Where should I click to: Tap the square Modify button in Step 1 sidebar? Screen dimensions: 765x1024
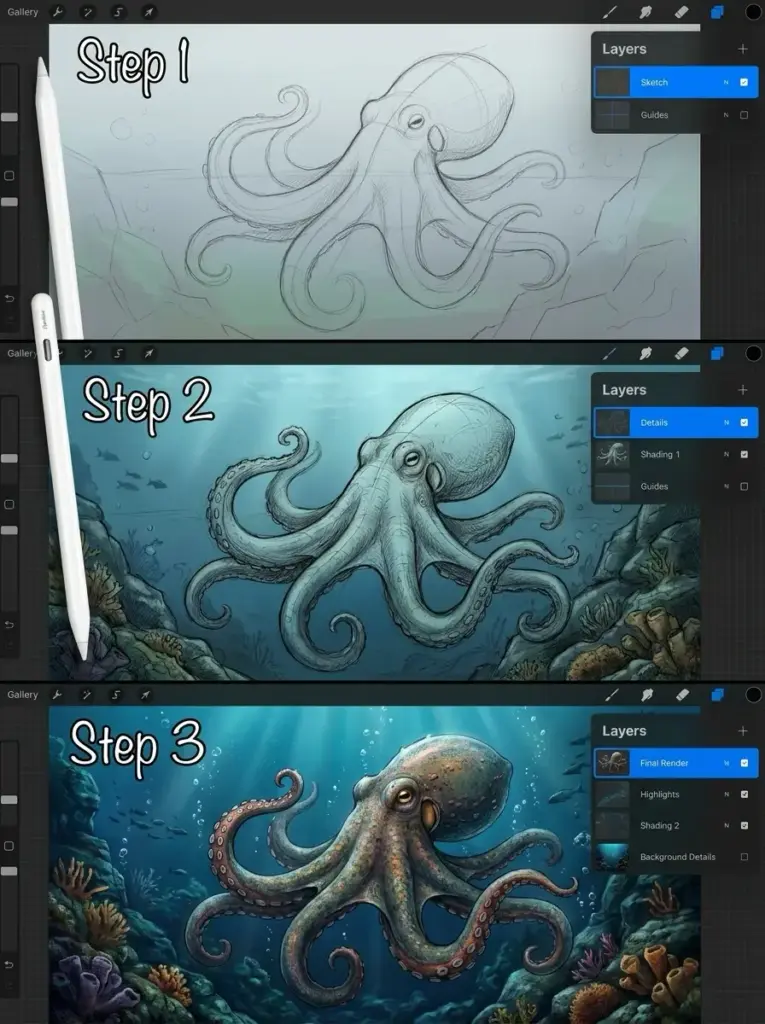pos(9,176)
